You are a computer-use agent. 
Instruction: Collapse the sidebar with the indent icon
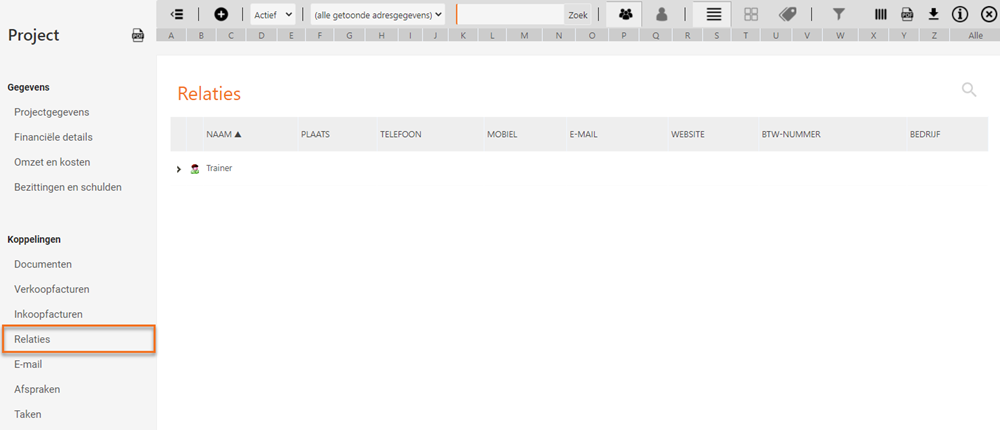177,14
